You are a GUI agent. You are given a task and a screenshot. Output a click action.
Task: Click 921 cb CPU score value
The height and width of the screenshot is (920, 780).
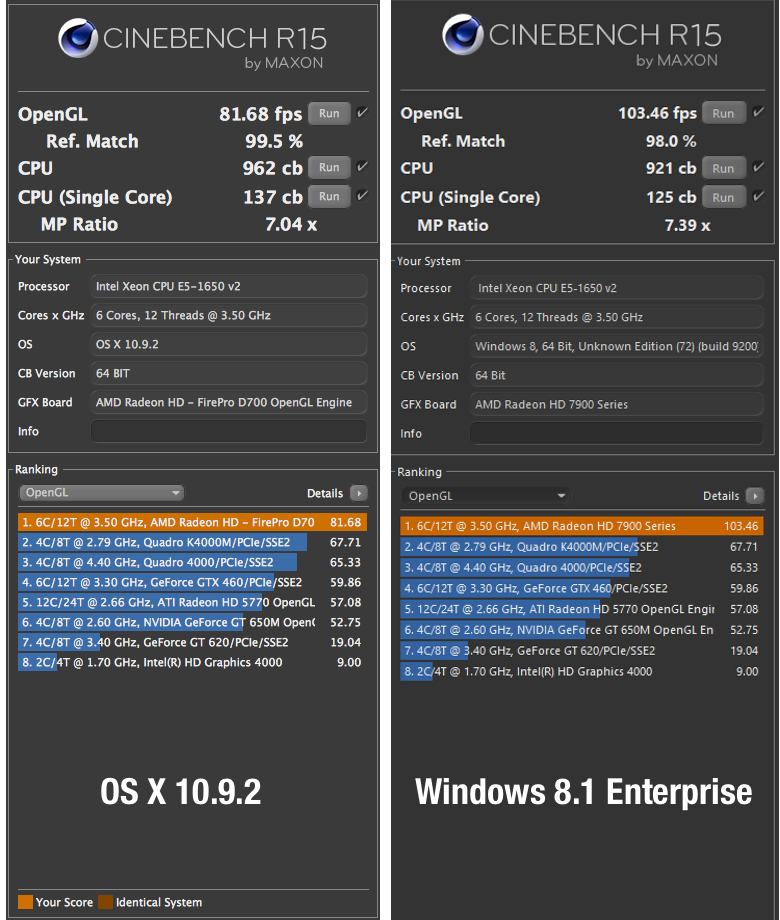pos(671,168)
